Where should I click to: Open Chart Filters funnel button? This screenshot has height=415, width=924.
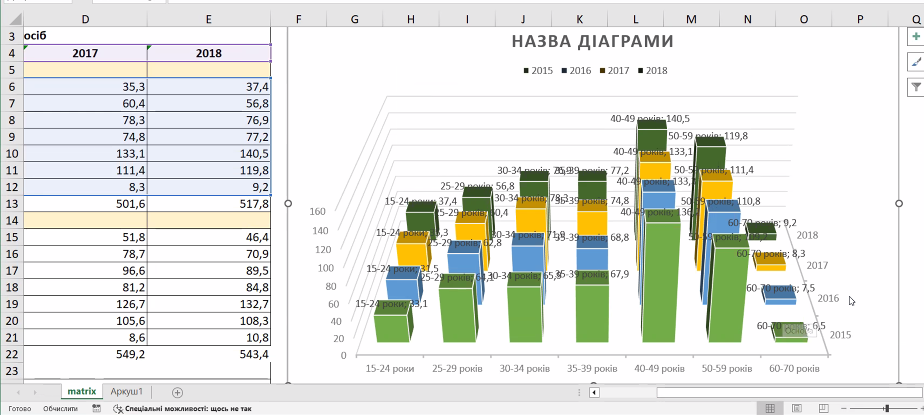pyautogui.click(x=915, y=88)
